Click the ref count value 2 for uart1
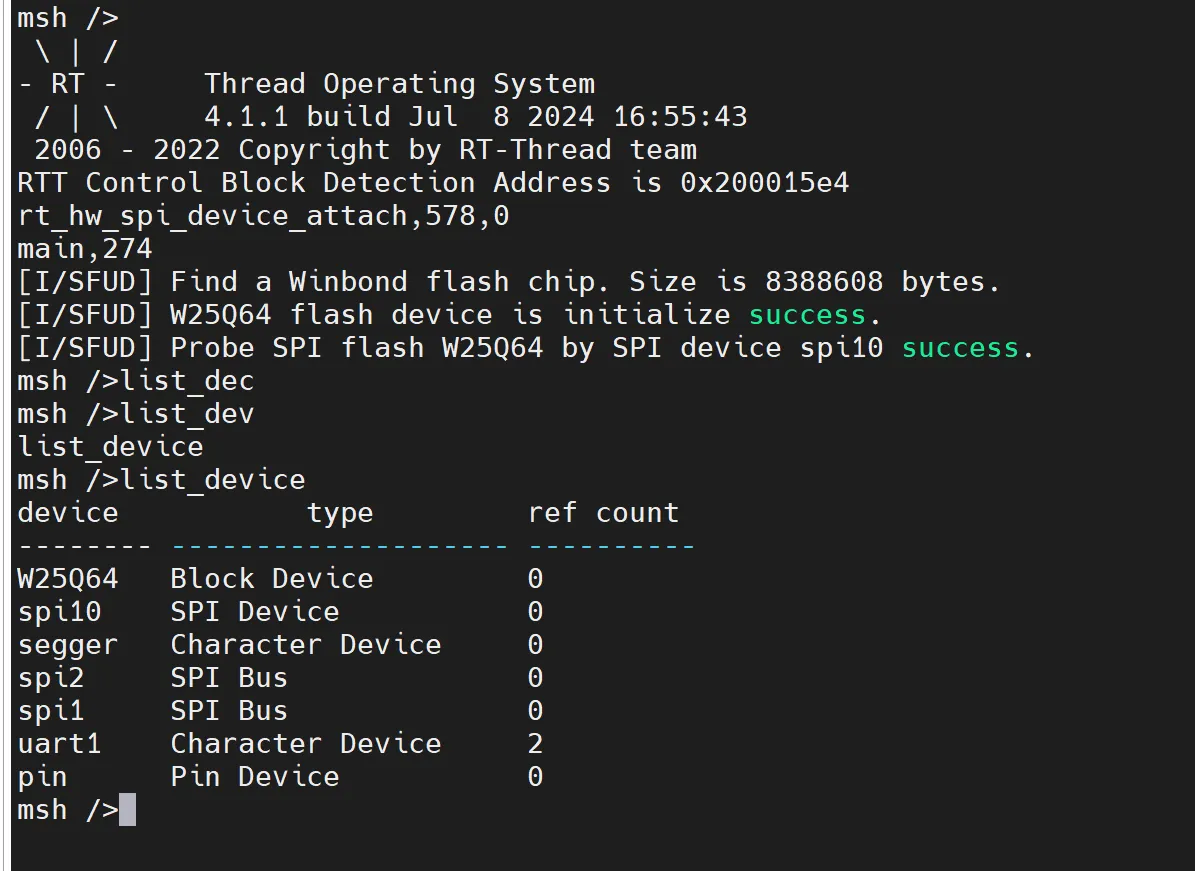The height and width of the screenshot is (871, 1195). [x=535, y=744]
